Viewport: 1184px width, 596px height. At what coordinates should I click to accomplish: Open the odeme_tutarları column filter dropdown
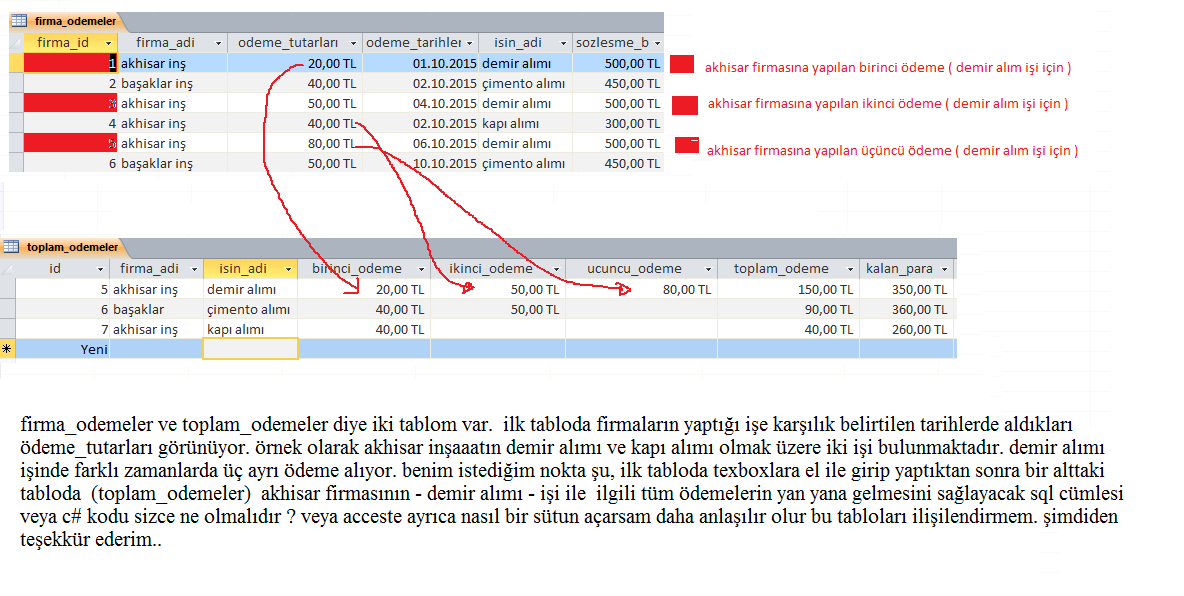point(353,43)
